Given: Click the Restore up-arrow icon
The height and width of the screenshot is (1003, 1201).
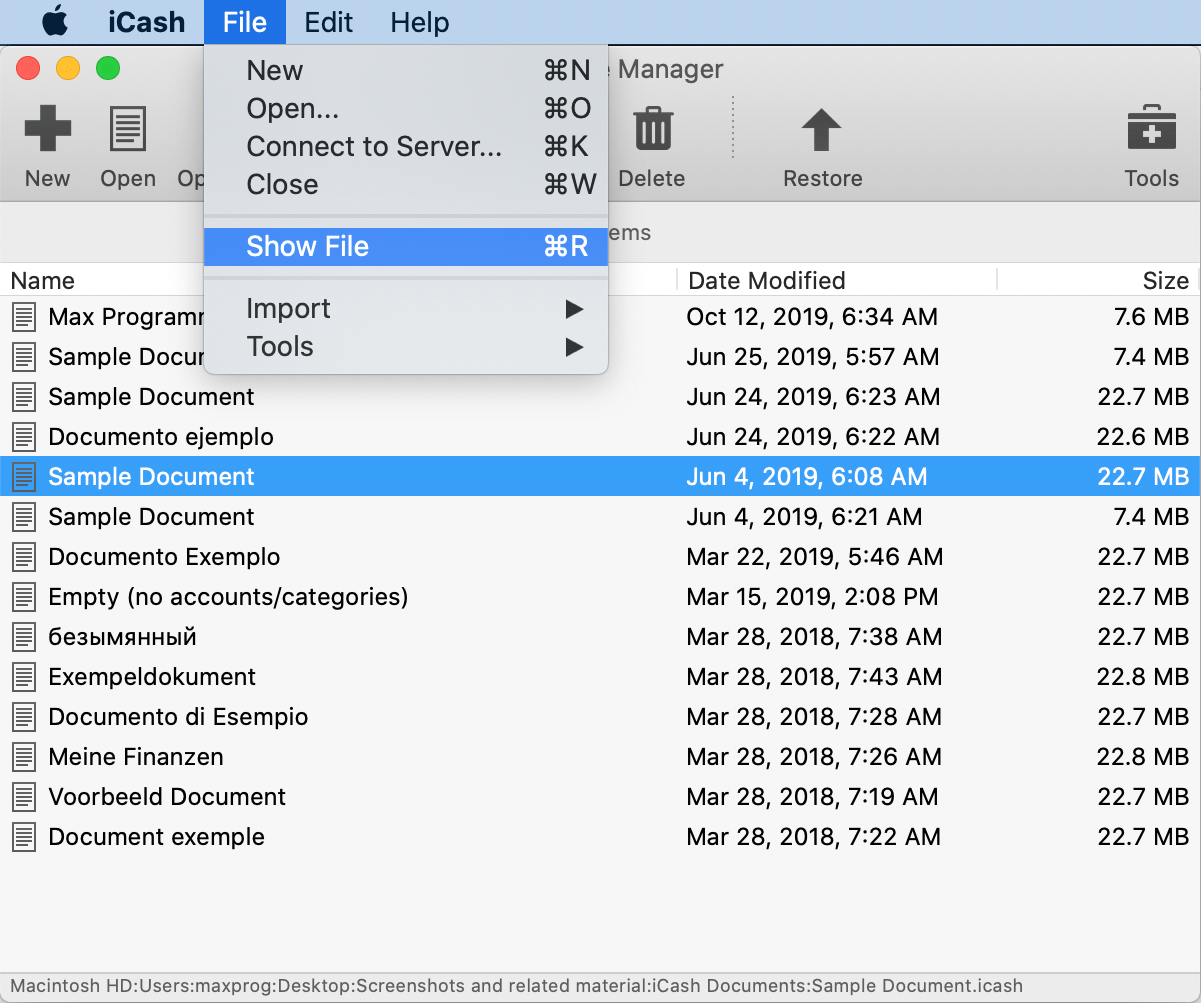Looking at the screenshot, I should [822, 130].
